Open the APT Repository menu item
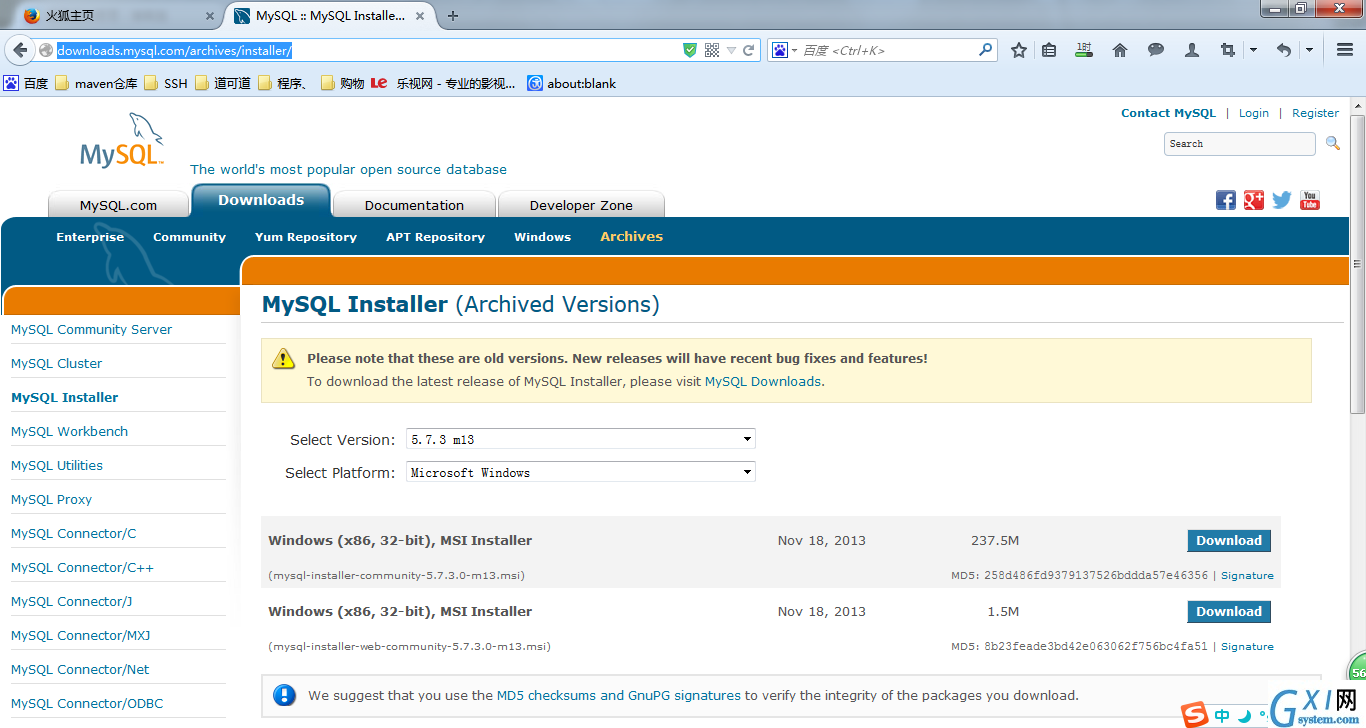This screenshot has width=1366, height=728. point(435,237)
